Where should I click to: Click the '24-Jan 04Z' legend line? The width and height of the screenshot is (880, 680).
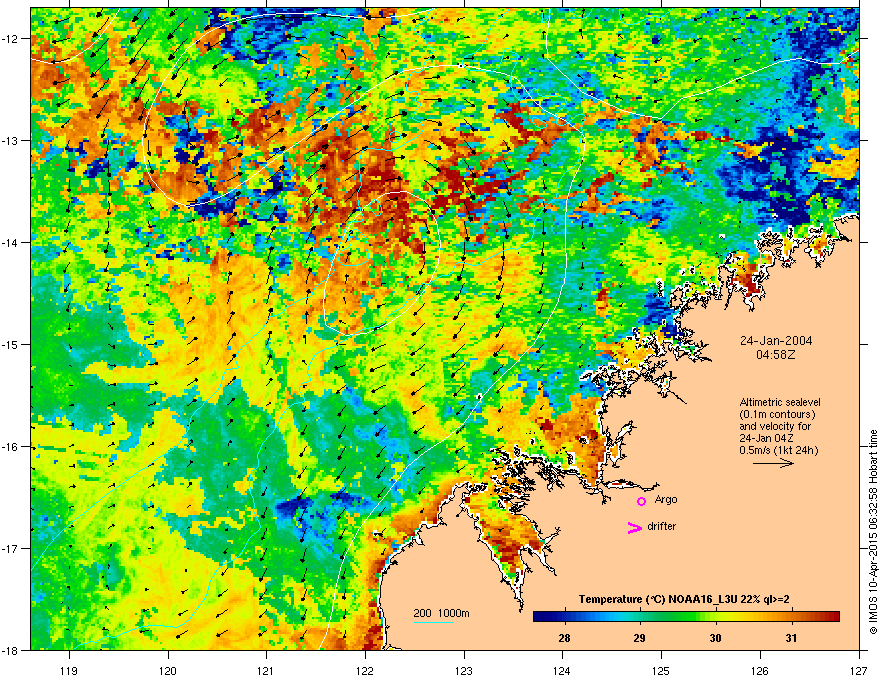[x=766, y=438]
